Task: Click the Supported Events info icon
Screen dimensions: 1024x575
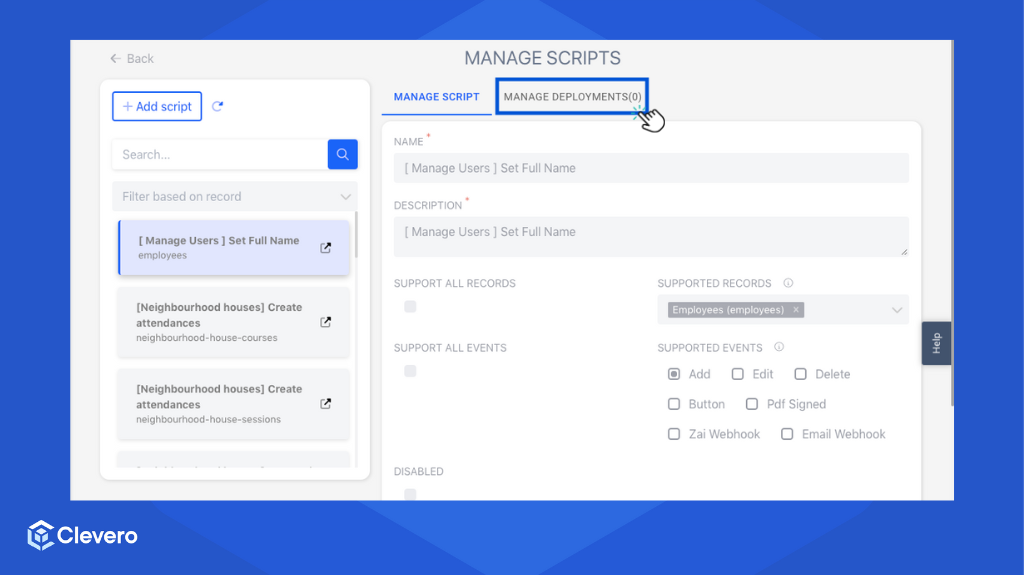Action: 779,347
